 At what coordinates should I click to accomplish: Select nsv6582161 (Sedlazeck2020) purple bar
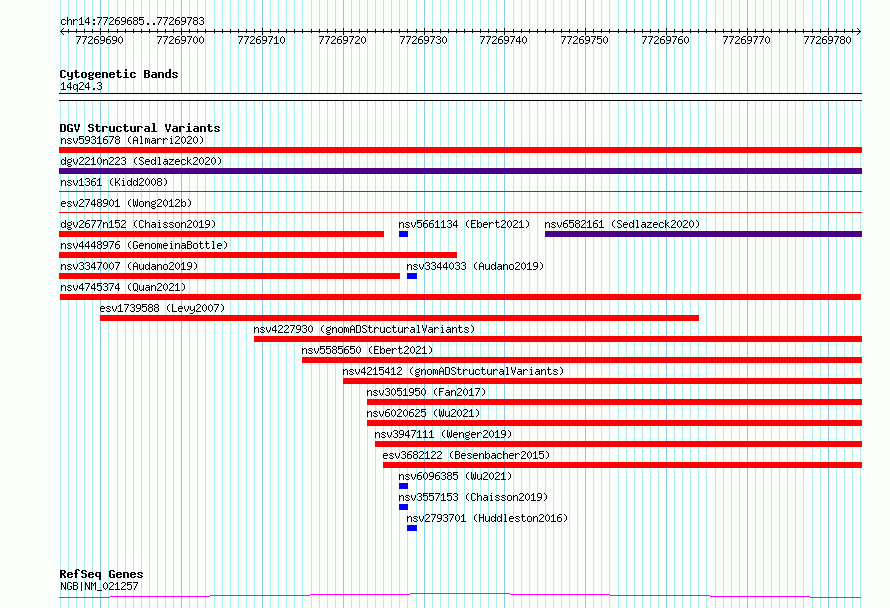tap(703, 234)
